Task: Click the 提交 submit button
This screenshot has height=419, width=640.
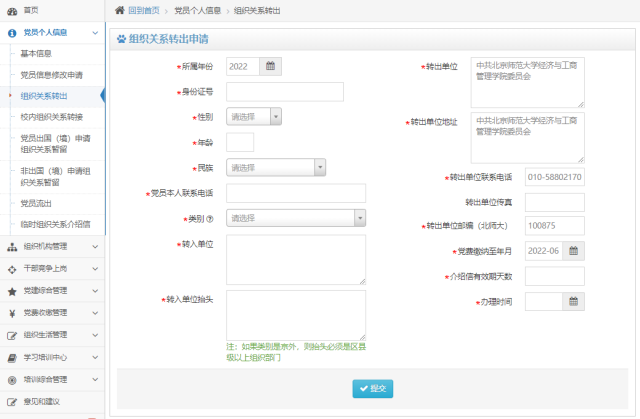Action: pos(373,388)
